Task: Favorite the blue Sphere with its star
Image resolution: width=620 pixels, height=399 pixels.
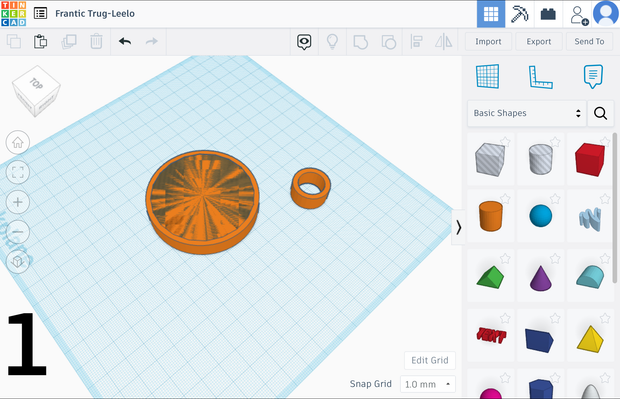Action: pyautogui.click(x=555, y=199)
